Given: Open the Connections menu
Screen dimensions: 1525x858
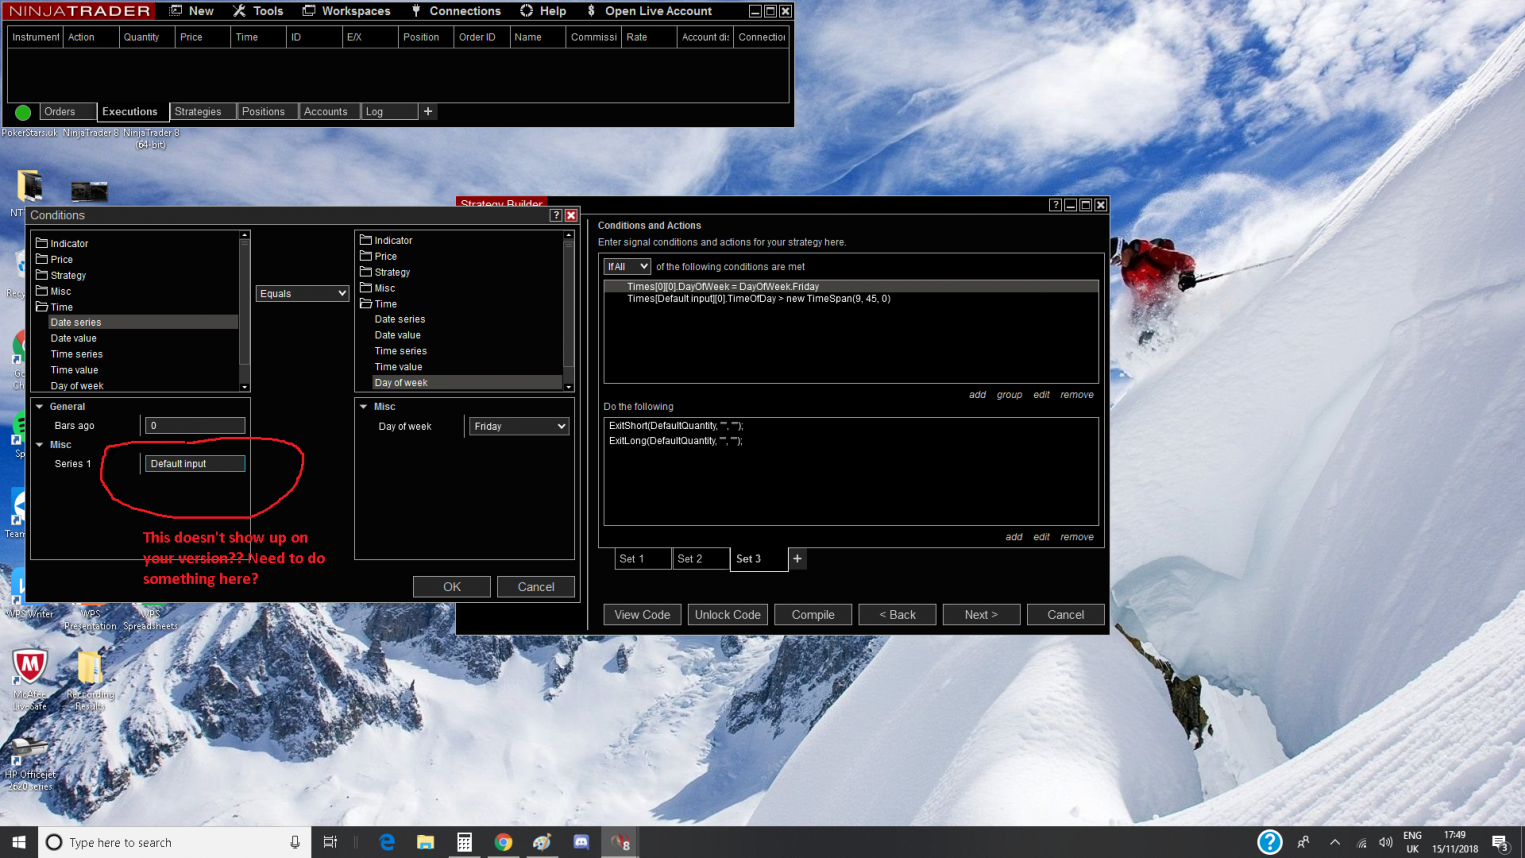Looking at the screenshot, I should (456, 11).
